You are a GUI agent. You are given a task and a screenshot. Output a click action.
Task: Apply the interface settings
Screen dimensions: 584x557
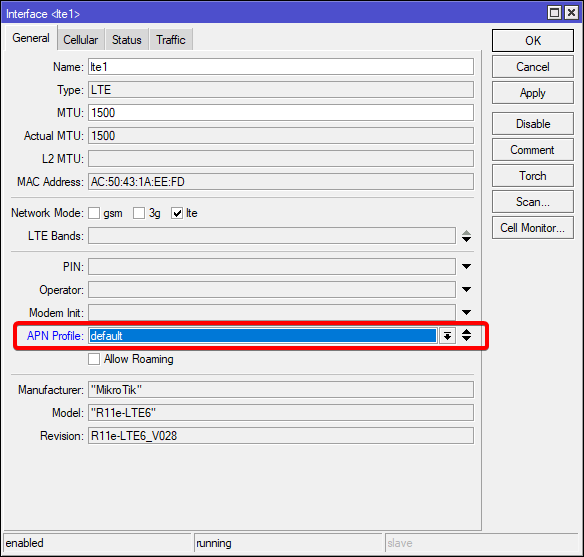click(x=533, y=93)
